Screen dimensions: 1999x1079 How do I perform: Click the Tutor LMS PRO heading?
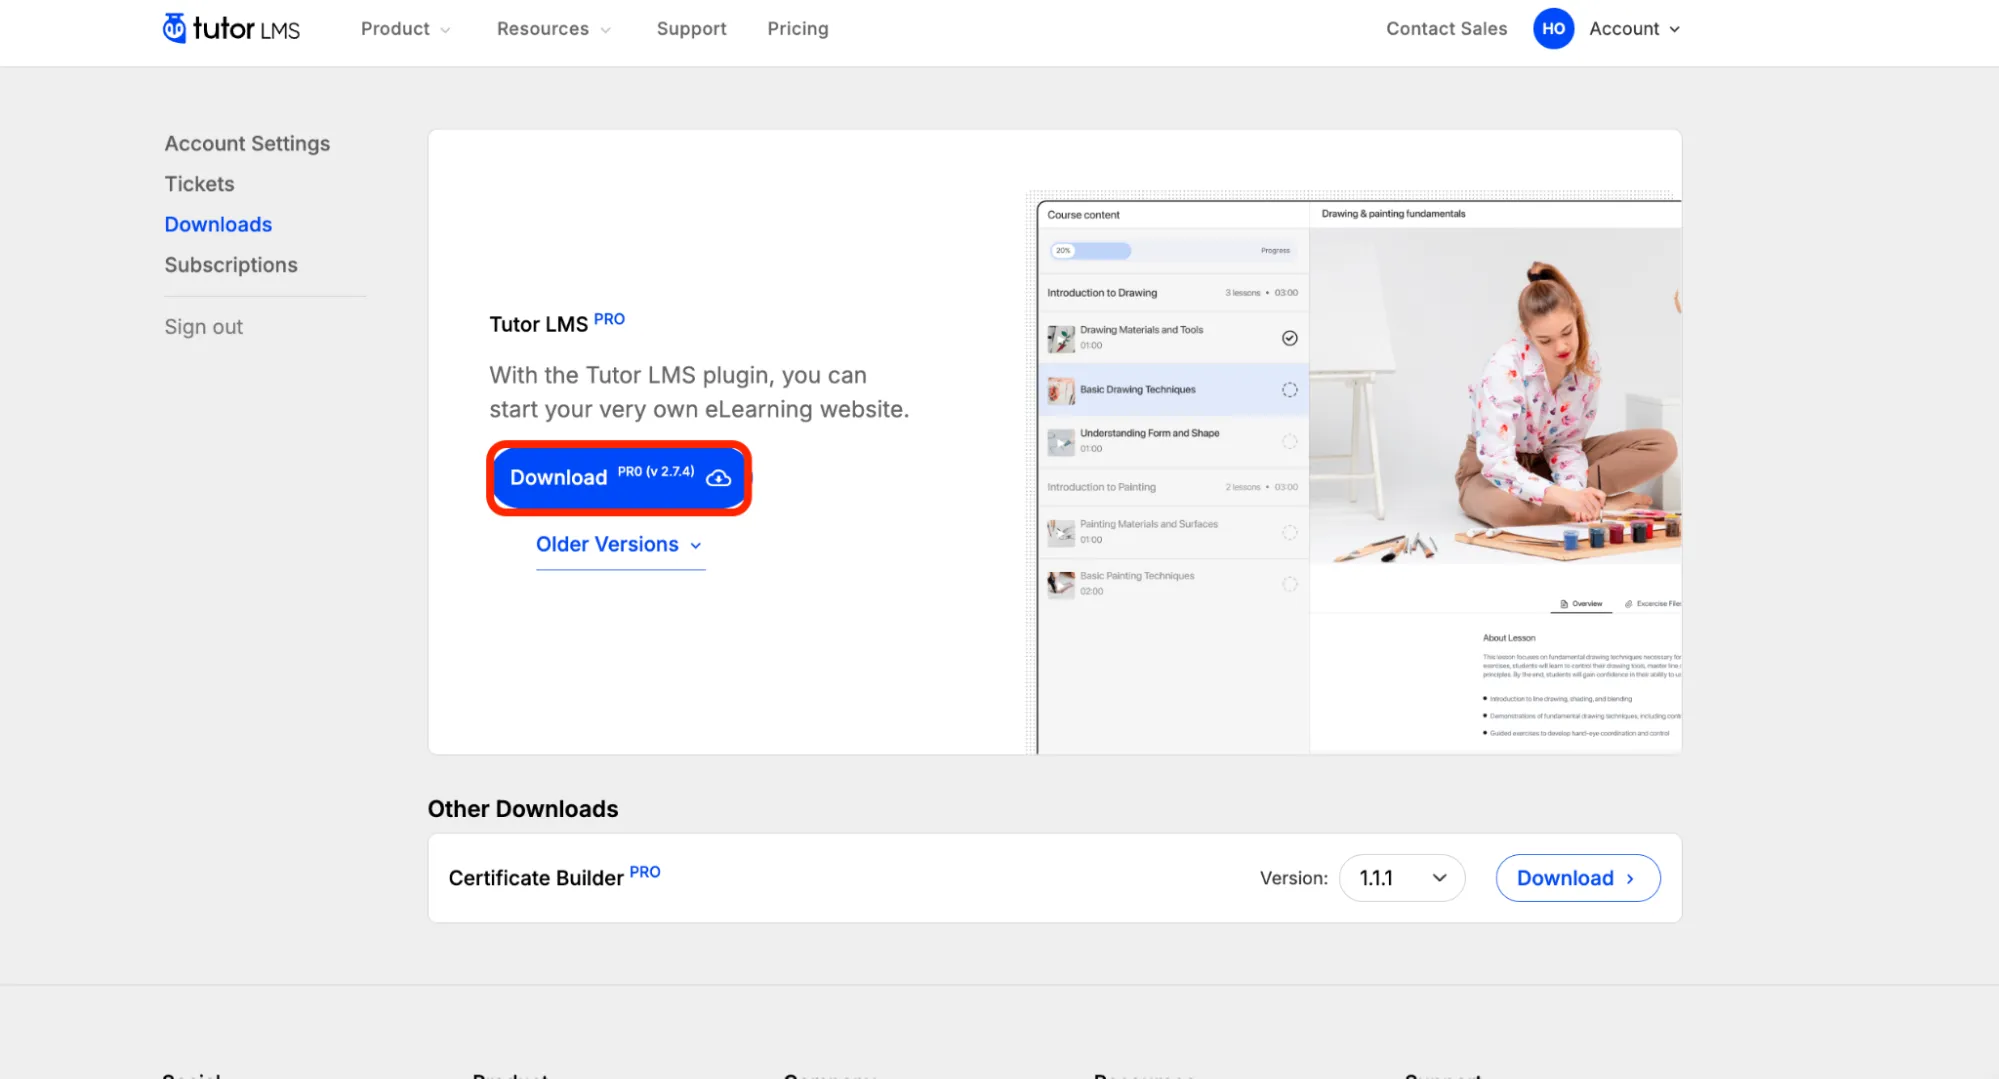coord(557,322)
